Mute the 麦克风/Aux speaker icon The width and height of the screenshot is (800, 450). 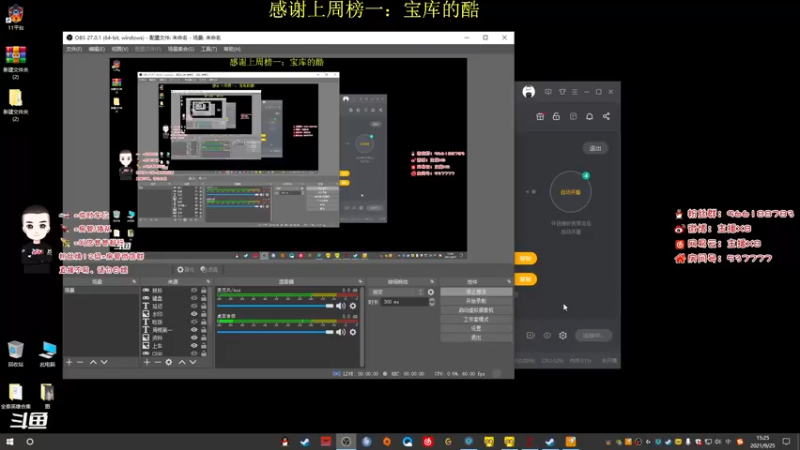[340, 306]
